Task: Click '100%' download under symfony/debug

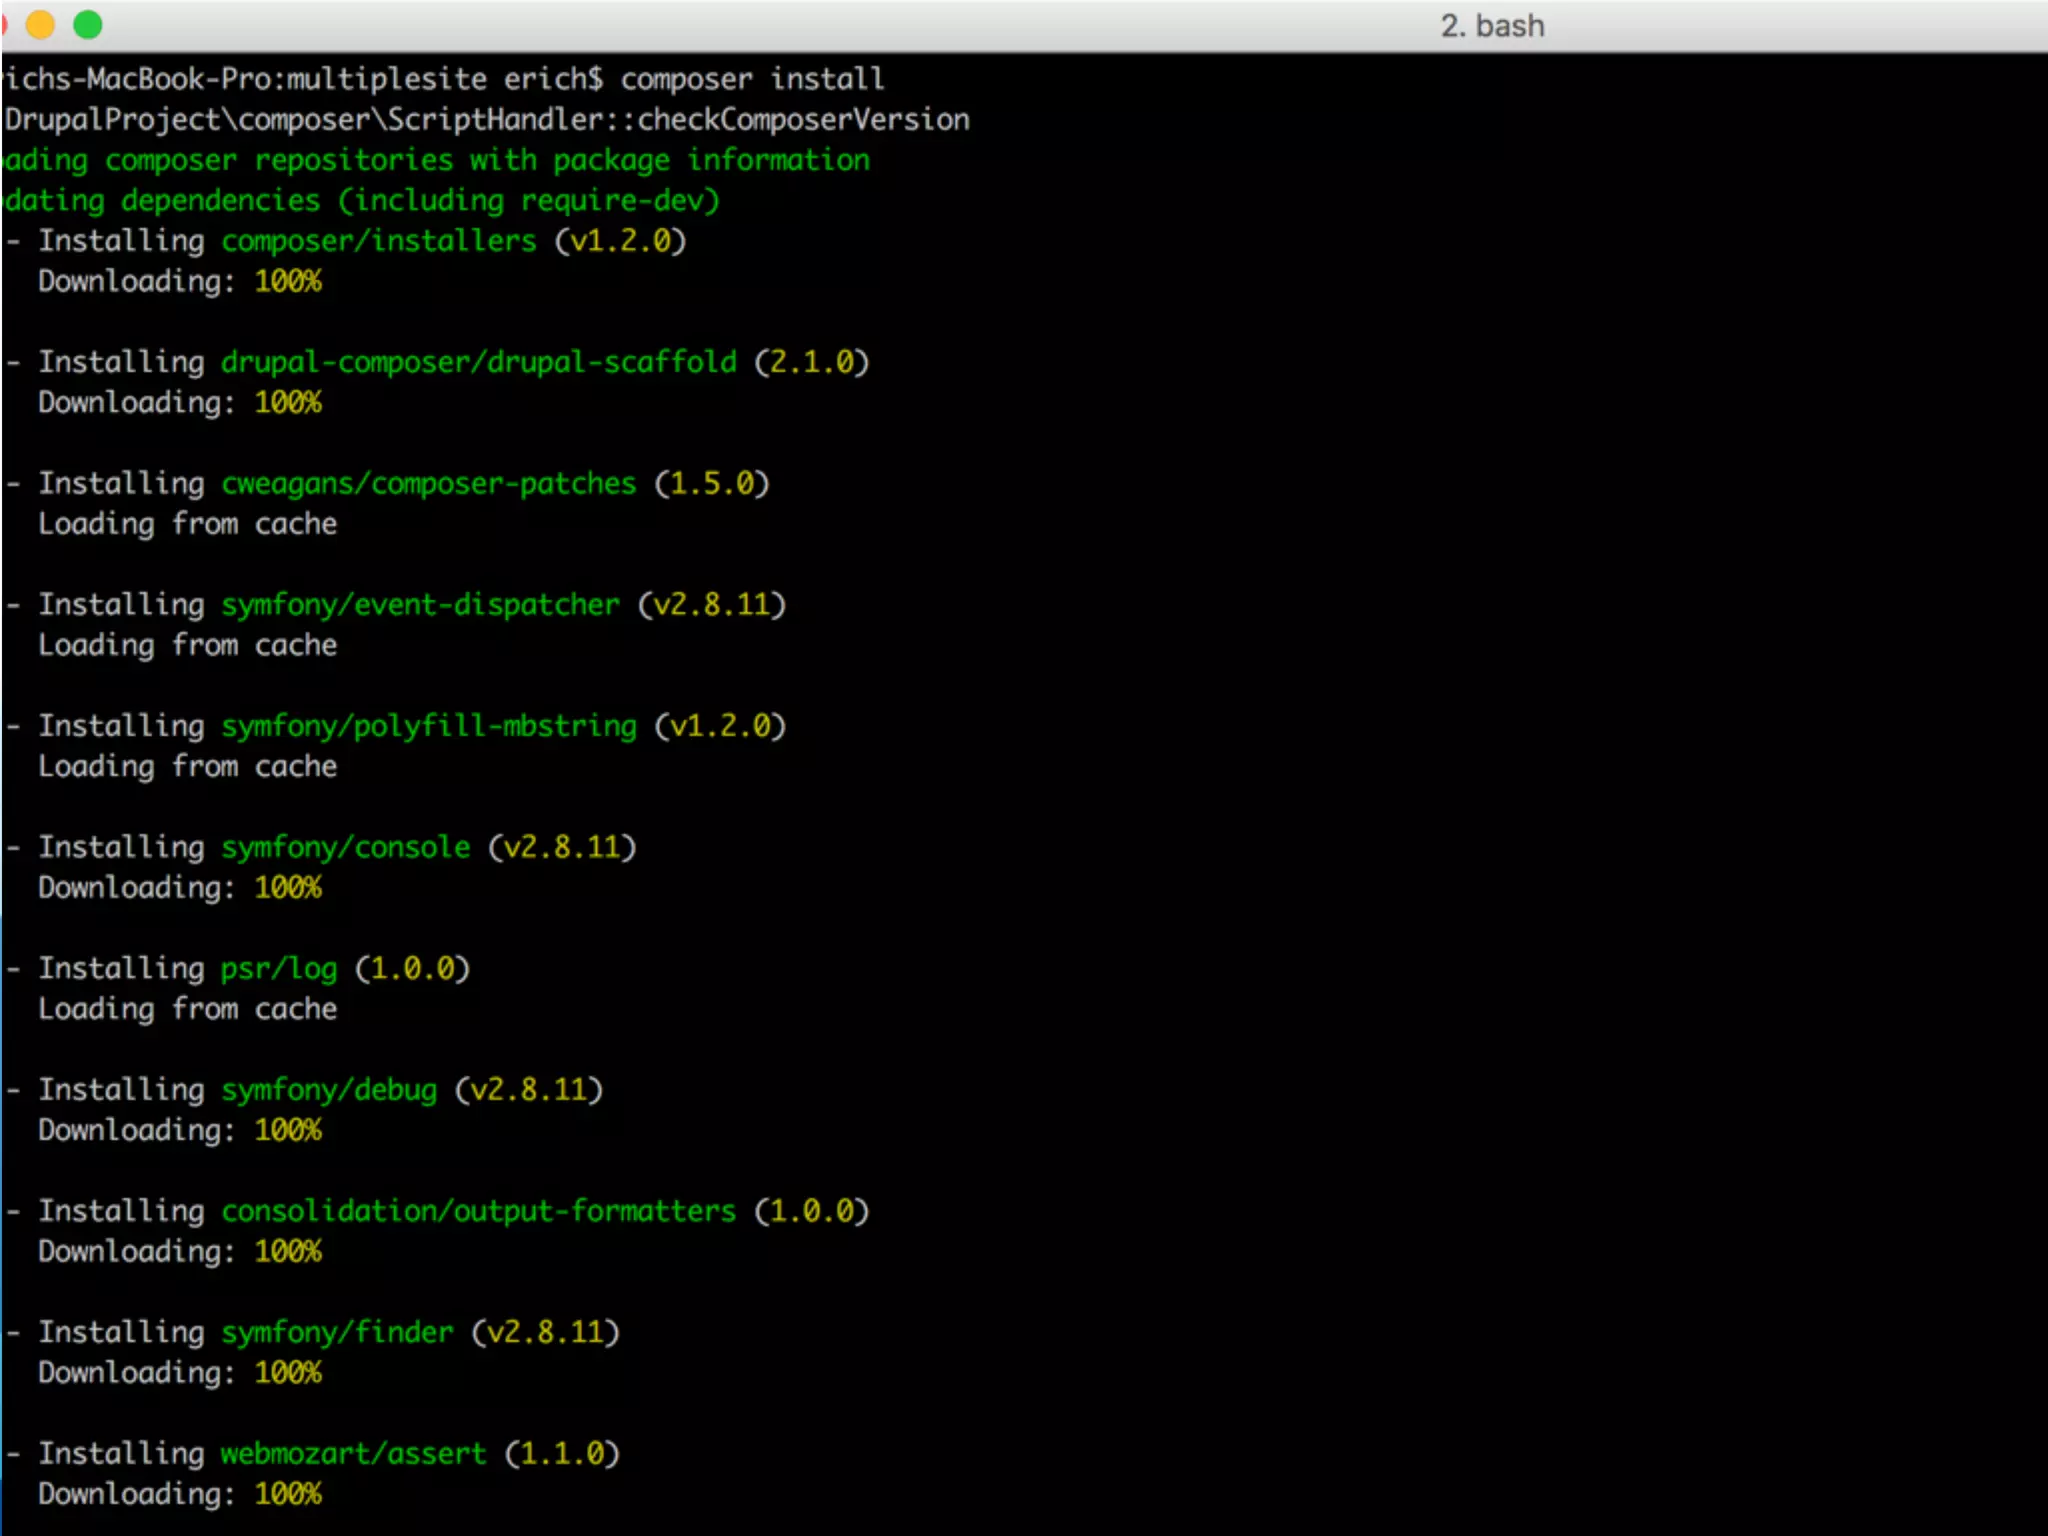Action: pos(288,1130)
